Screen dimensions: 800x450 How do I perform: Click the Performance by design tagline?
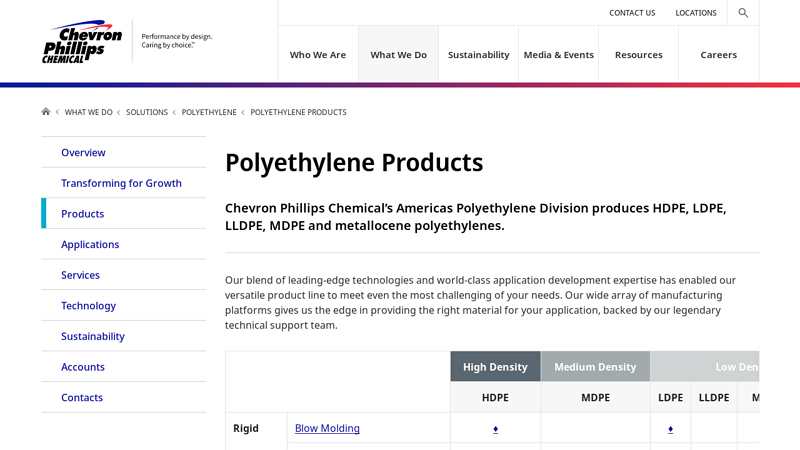pyautogui.click(x=177, y=41)
